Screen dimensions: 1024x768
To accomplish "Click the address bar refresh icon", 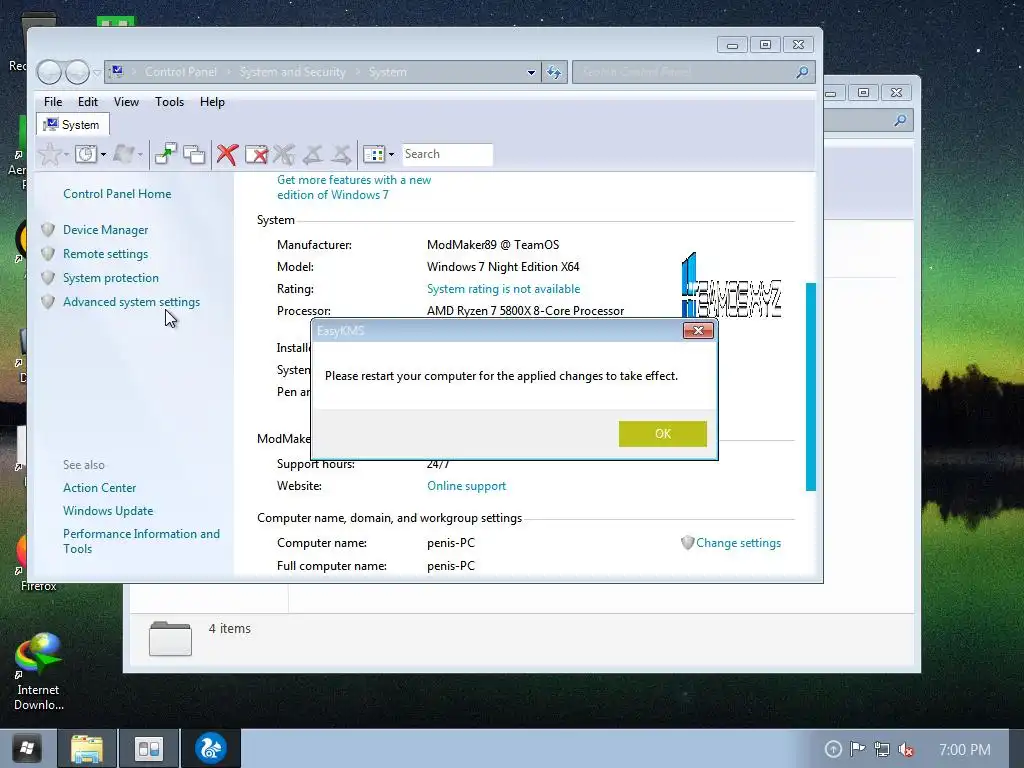I will [x=554, y=72].
